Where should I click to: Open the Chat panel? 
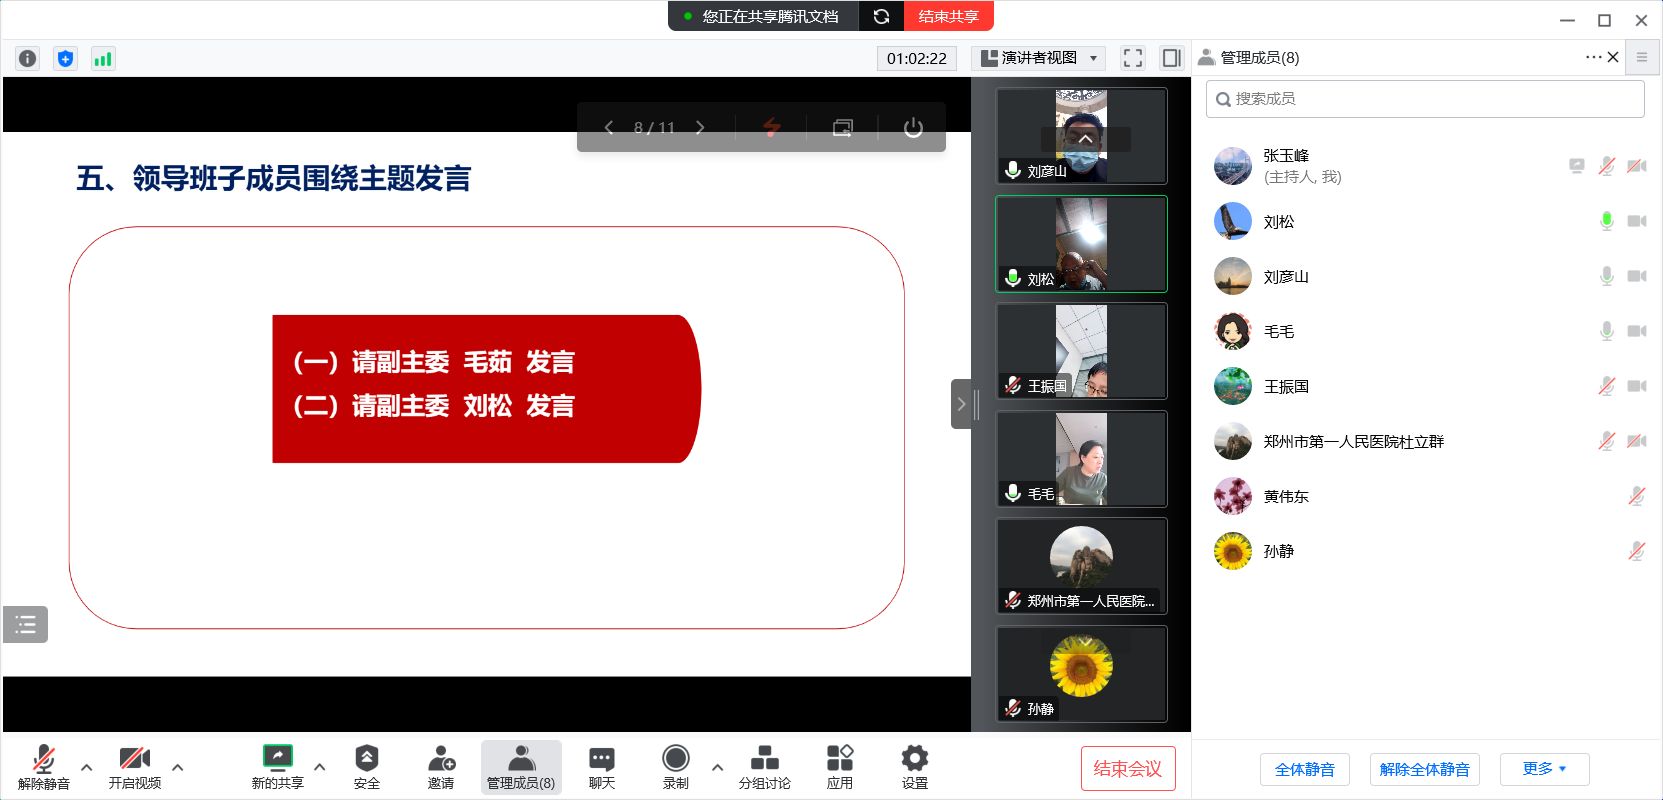[x=601, y=767]
